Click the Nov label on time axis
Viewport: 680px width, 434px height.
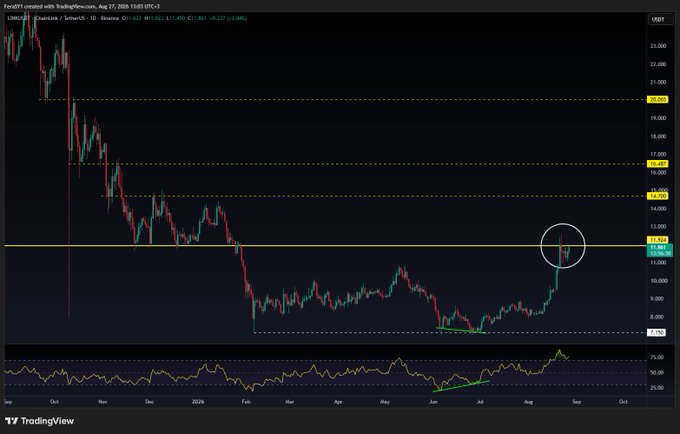pyautogui.click(x=102, y=402)
